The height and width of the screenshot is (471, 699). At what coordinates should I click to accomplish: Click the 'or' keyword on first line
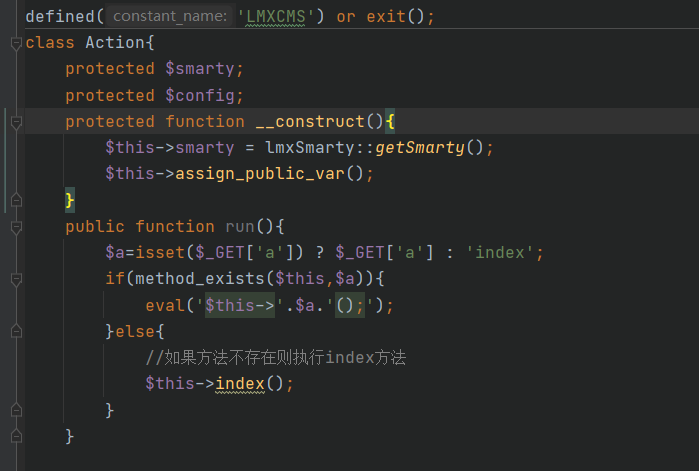coord(346,17)
